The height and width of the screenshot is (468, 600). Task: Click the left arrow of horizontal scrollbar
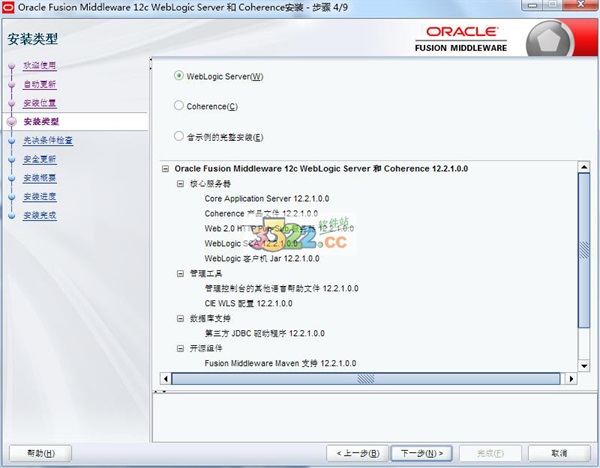pos(165,379)
